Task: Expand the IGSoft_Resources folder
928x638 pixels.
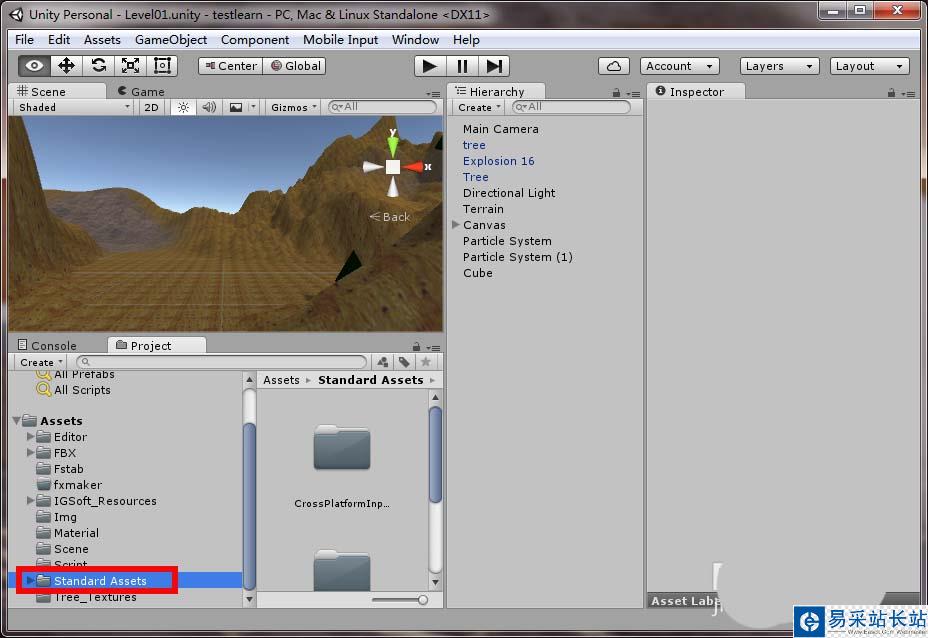Action: [30, 501]
